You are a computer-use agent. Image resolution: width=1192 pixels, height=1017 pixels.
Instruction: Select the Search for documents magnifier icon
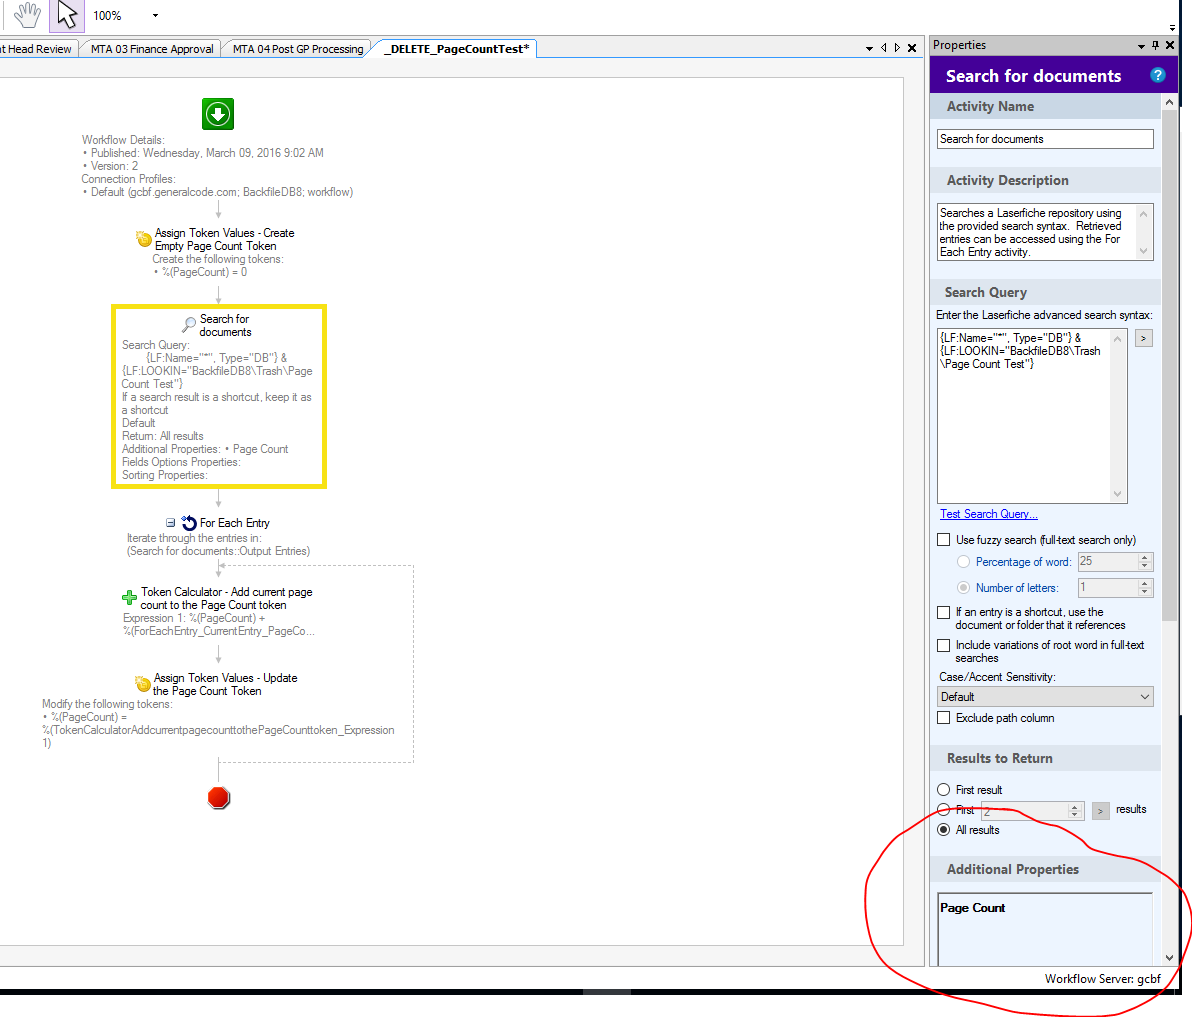click(x=188, y=325)
